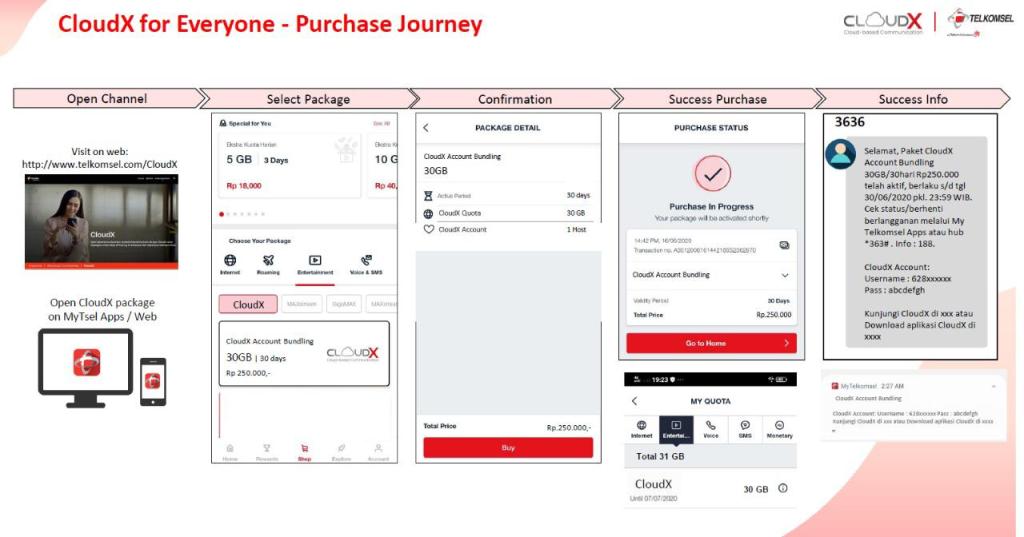Tap the Internet globe icon under Choose Your Package
The image size is (1024, 537).
coord(230,260)
